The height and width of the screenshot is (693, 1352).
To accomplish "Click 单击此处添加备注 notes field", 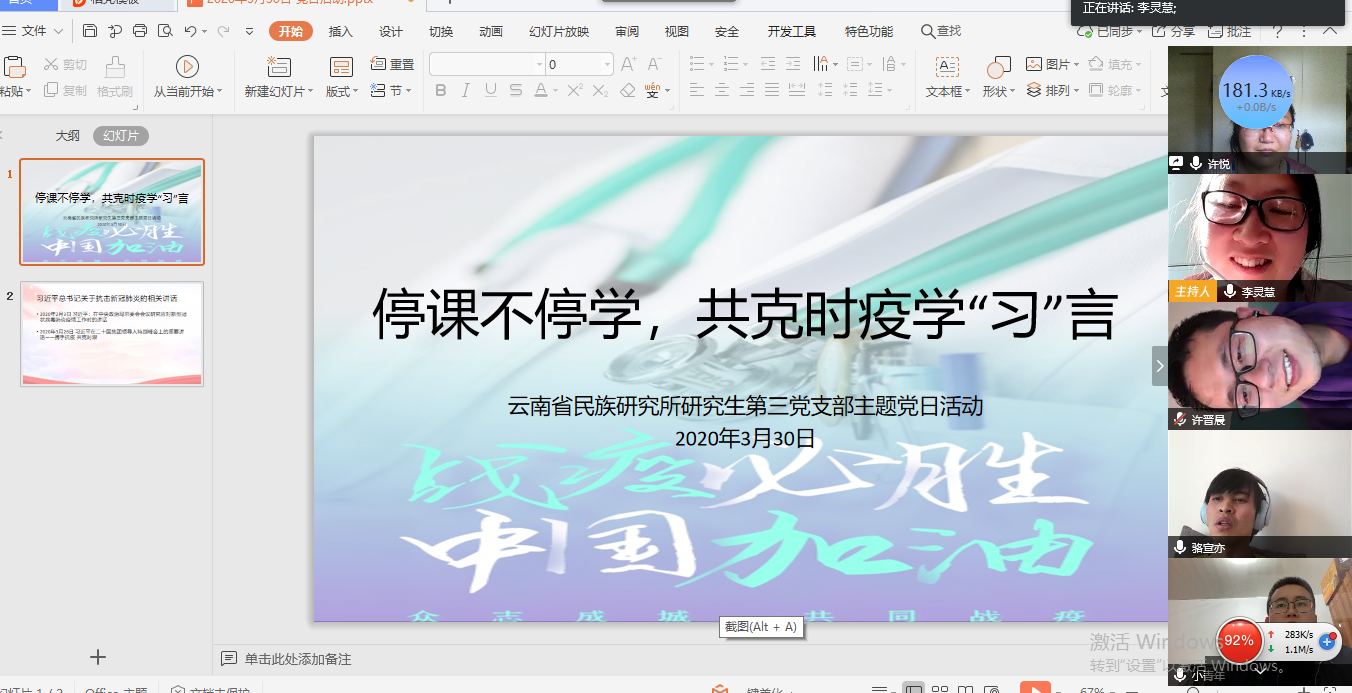I will tap(298, 659).
